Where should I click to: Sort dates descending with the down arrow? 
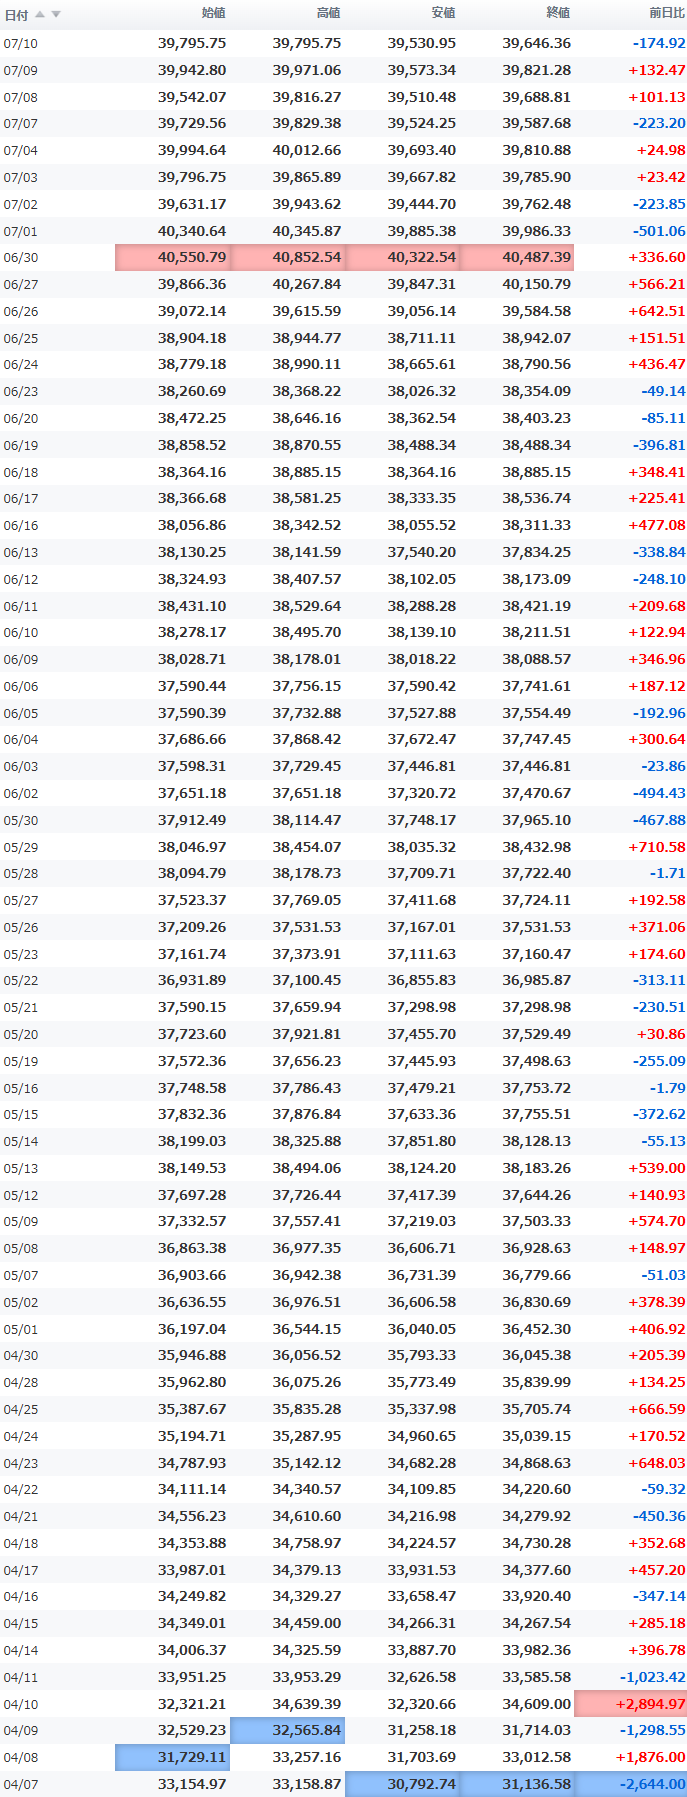tap(56, 14)
